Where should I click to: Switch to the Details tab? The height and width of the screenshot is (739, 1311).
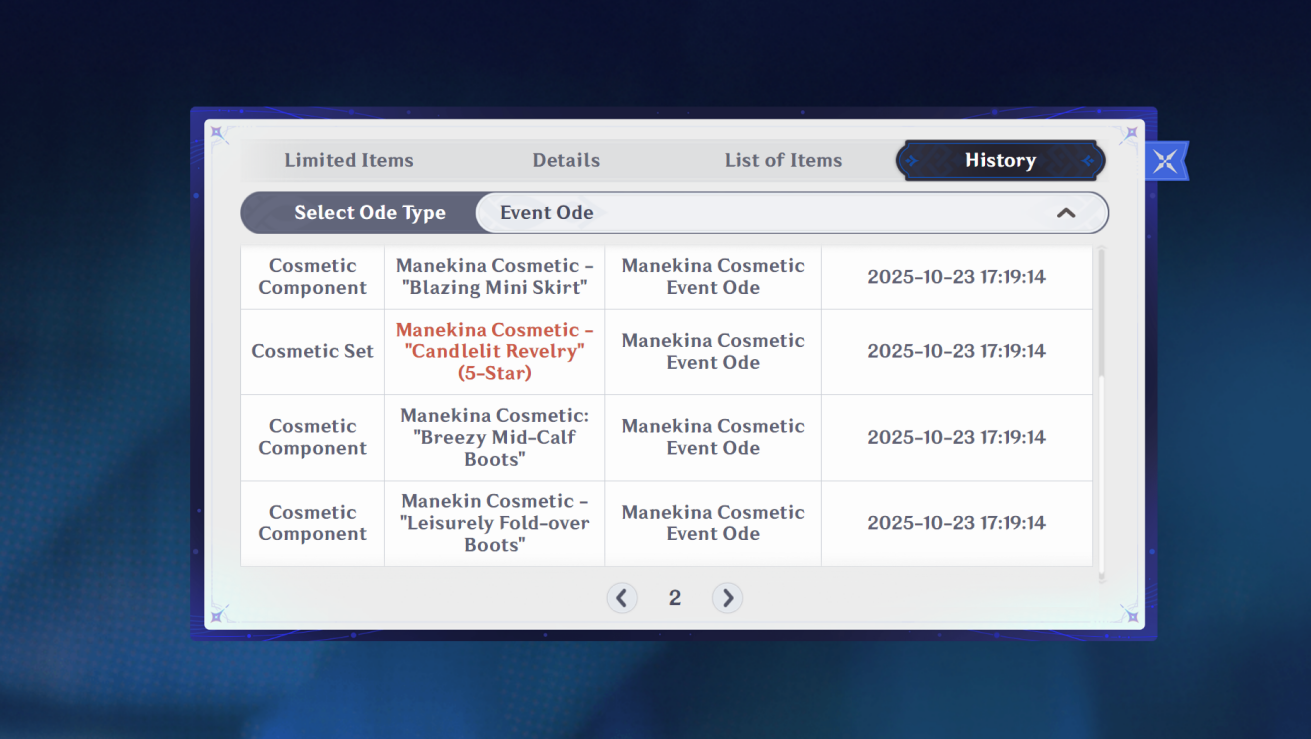click(566, 160)
